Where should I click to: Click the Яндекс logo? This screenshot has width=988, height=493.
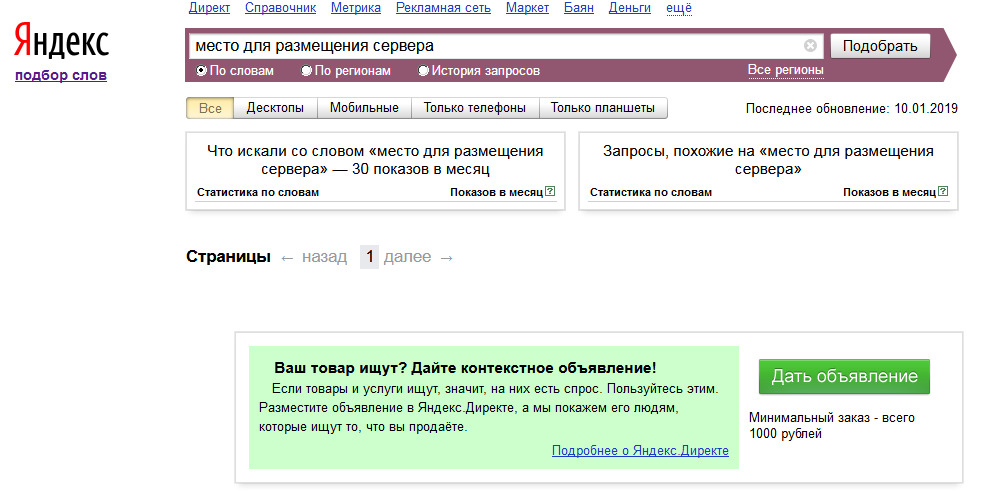click(x=61, y=42)
